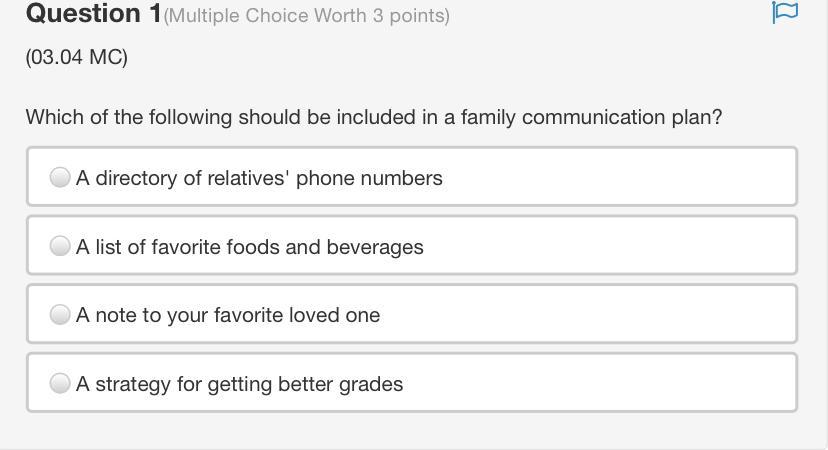
Task: Click the "Multiple Choice Worth 3 points" label
Action: pos(306,16)
